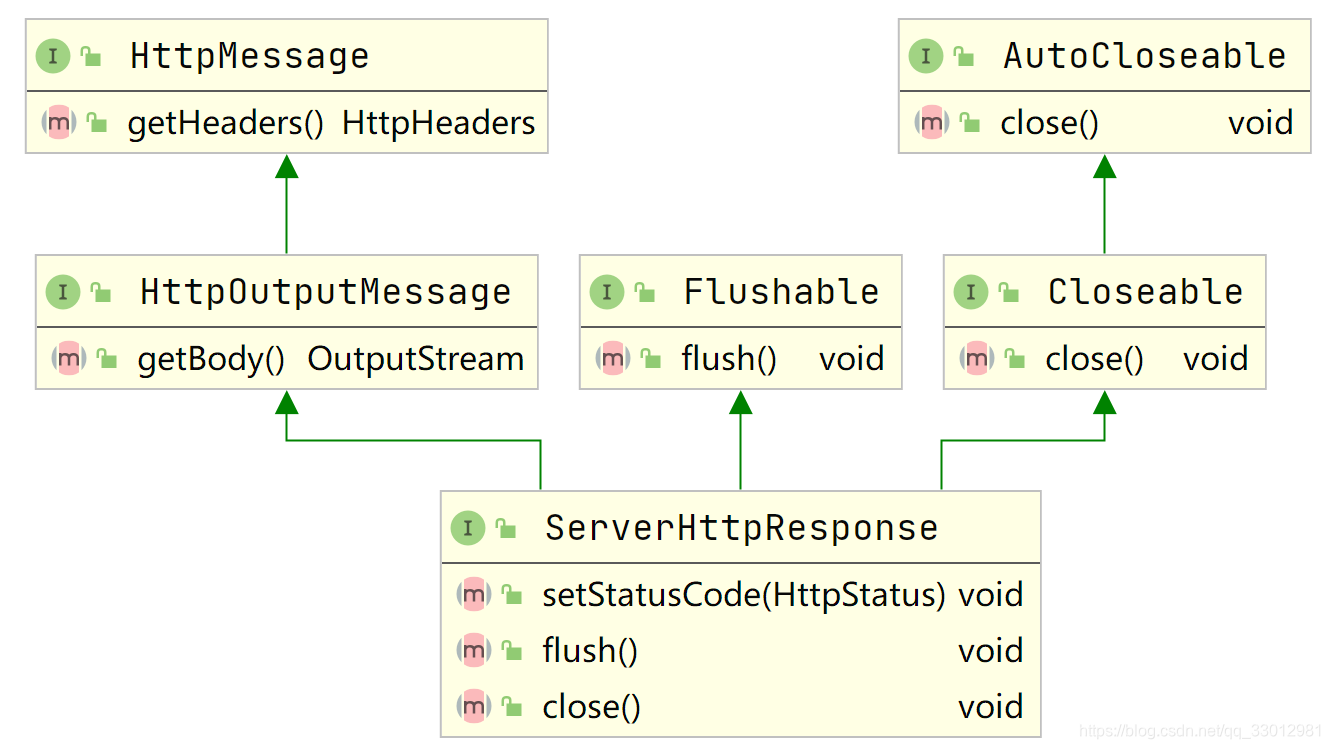Click the getHeaders() method name
The width and height of the screenshot is (1330, 749).
226,123
